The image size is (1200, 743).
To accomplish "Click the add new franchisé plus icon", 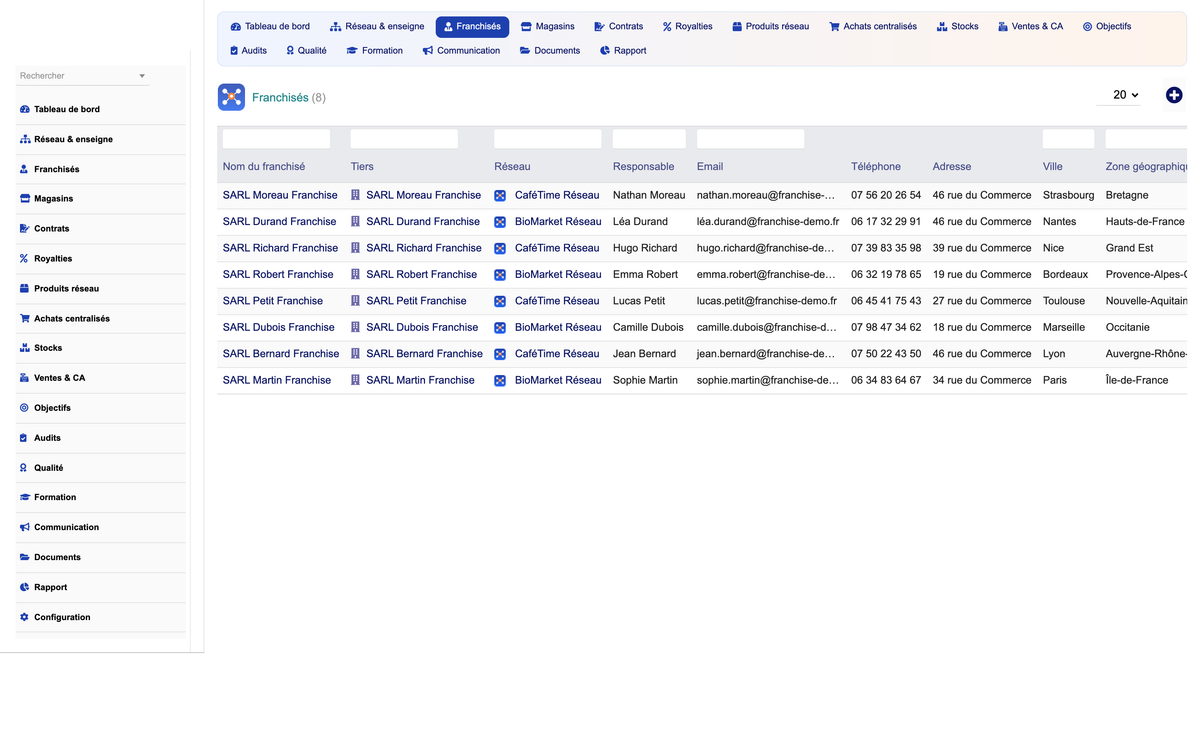I will coord(1174,95).
